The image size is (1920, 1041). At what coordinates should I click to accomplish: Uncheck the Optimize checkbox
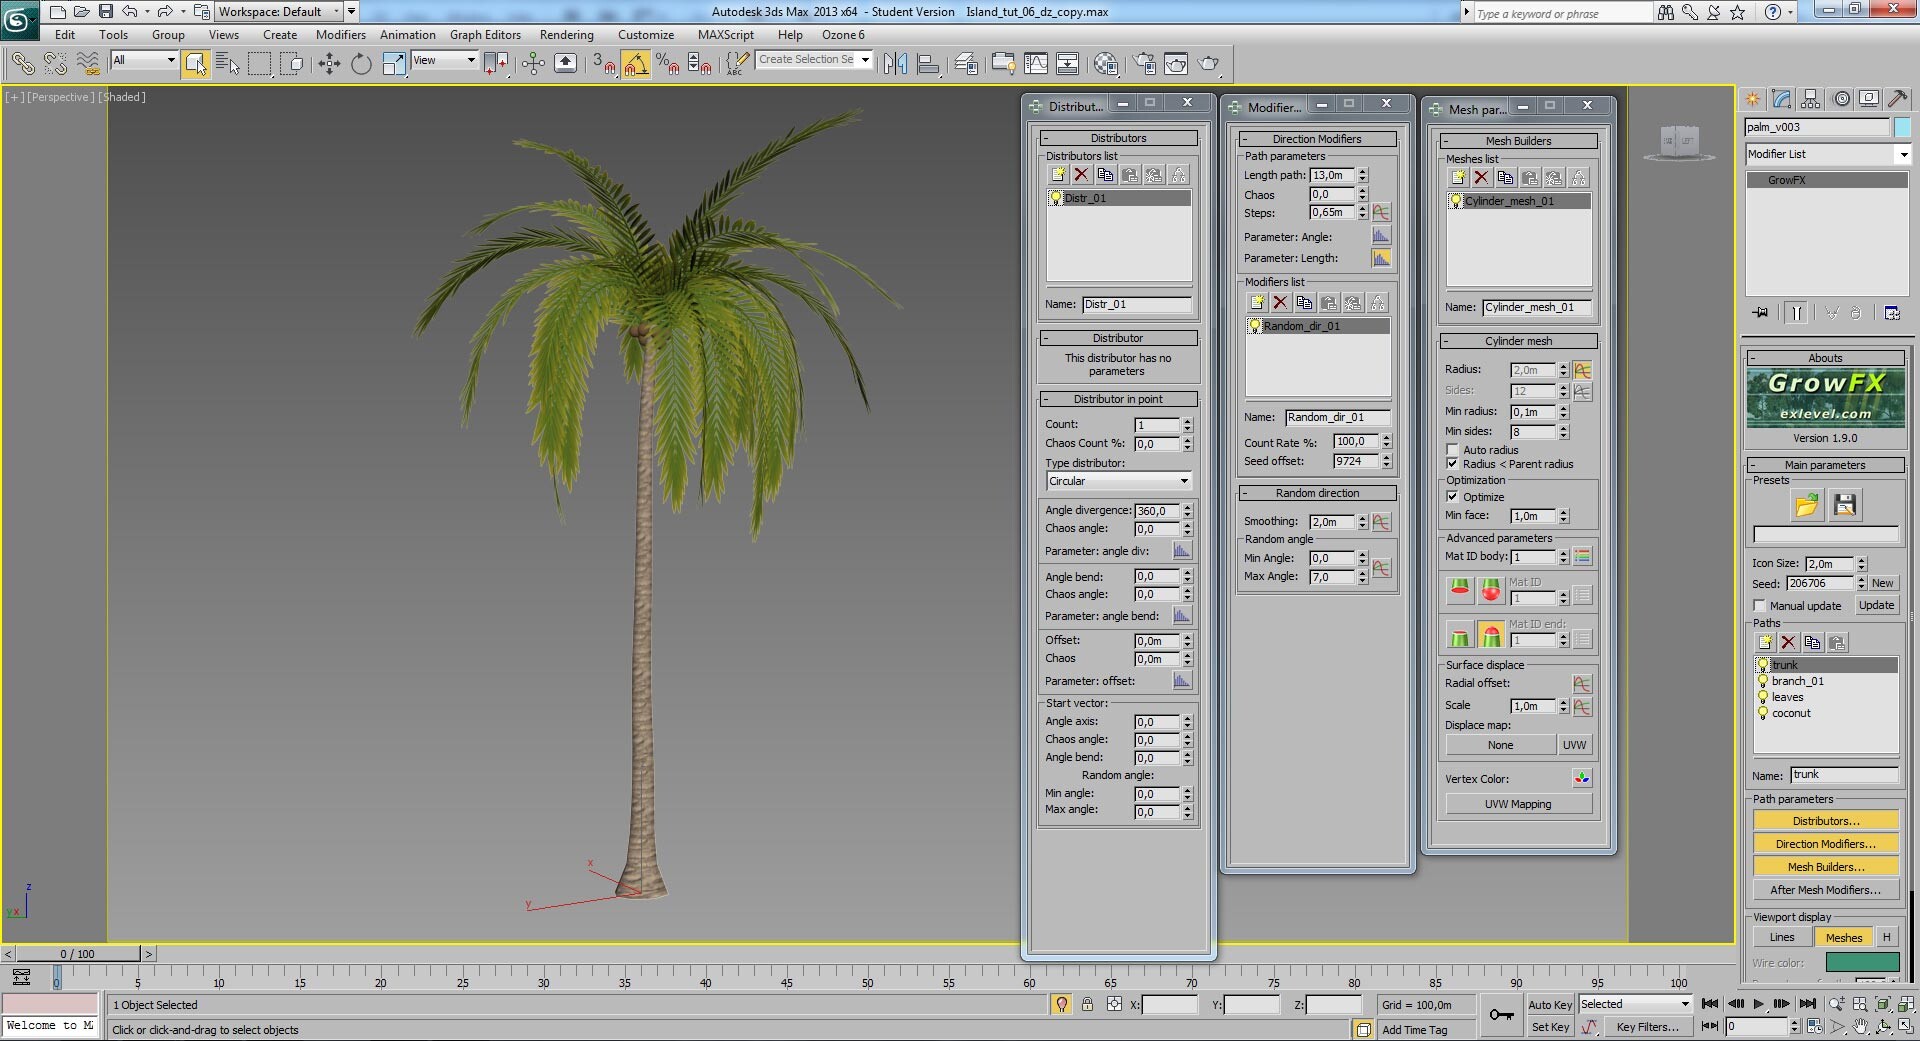click(x=1452, y=497)
